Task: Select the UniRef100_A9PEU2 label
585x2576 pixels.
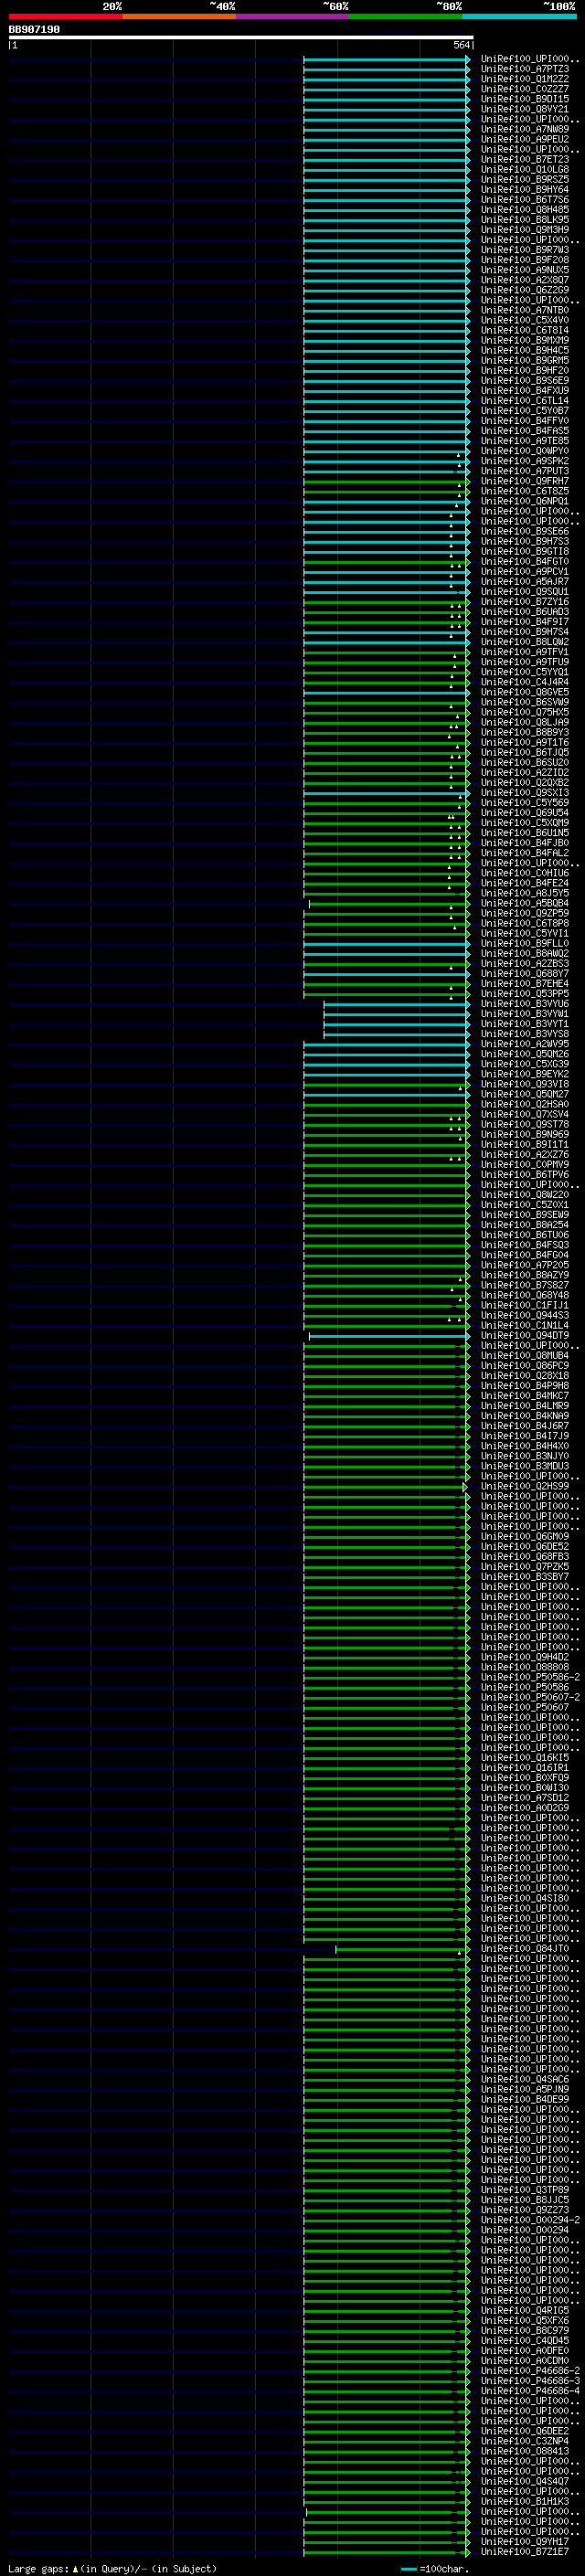Action: click(525, 139)
